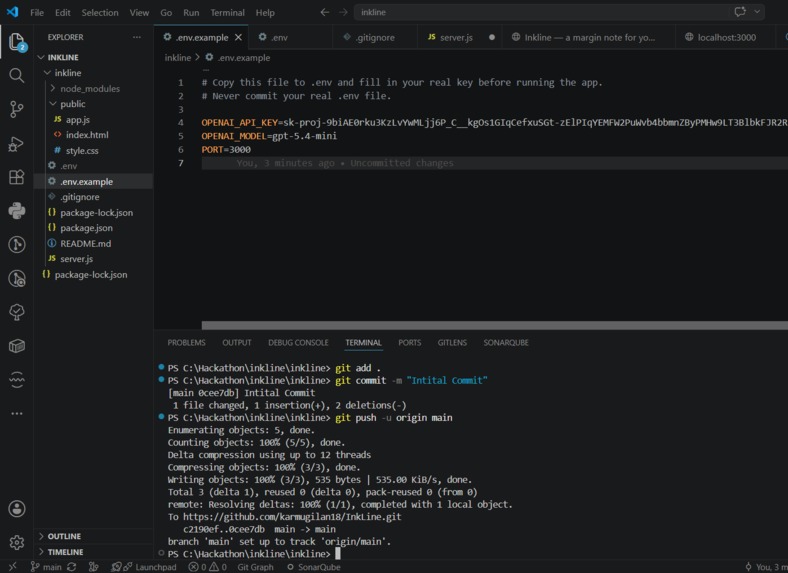
Task: Open the File menu
Action: [37, 13]
